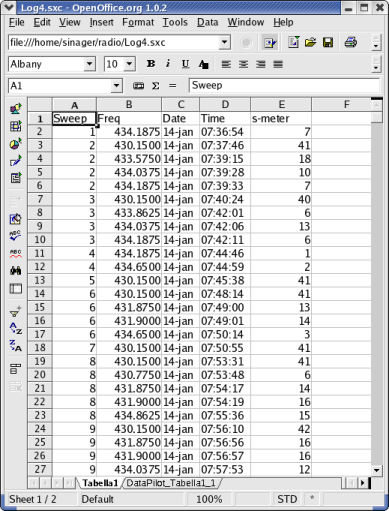Open the File menu
This screenshot has height=511, width=389.
point(16,22)
